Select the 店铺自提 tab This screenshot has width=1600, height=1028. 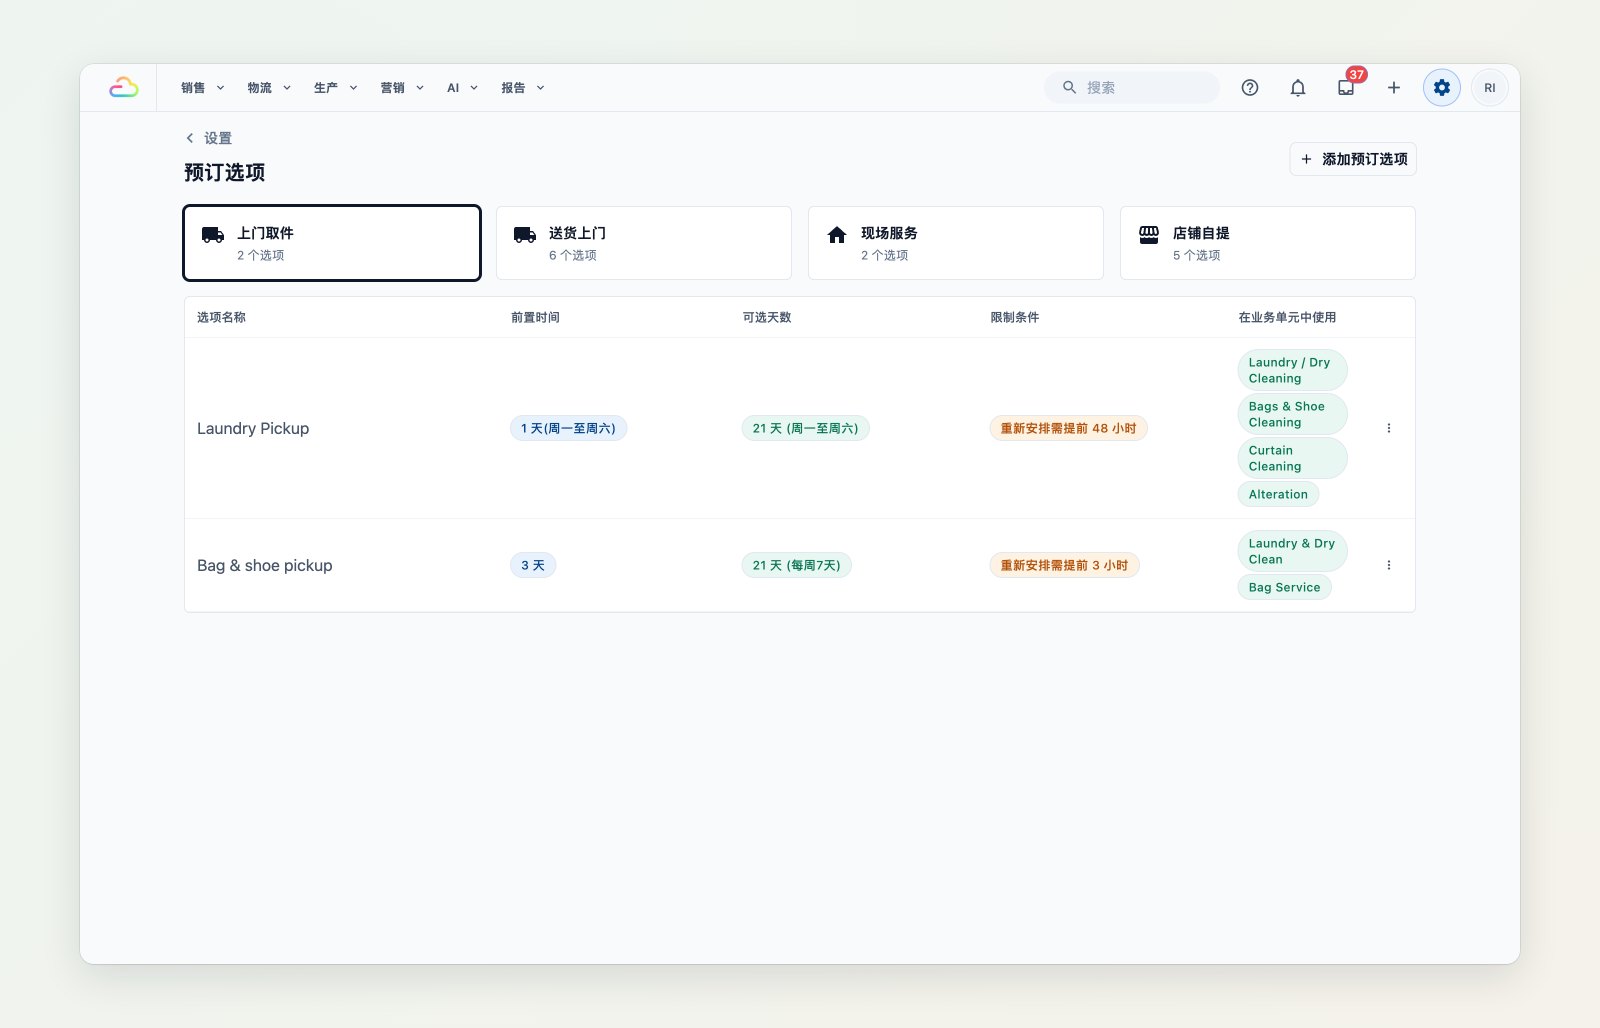[1268, 243]
